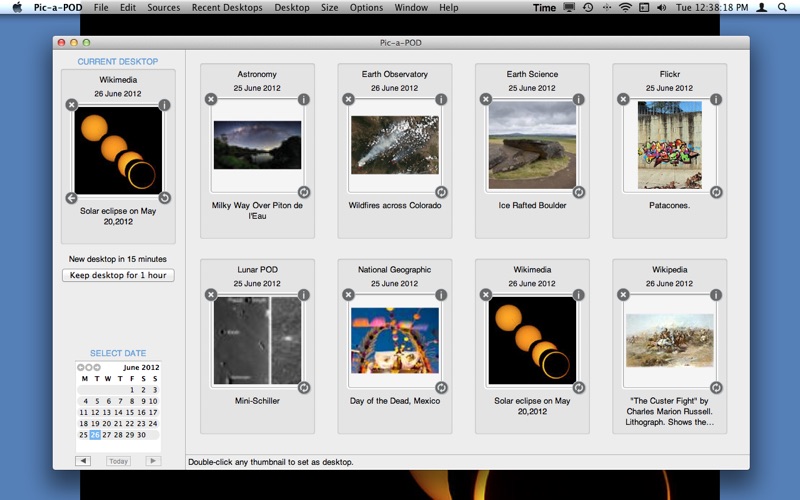800x500 pixels.
Task: Show info for the Wikipedia Custer Fight image
Action: pyautogui.click(x=716, y=295)
